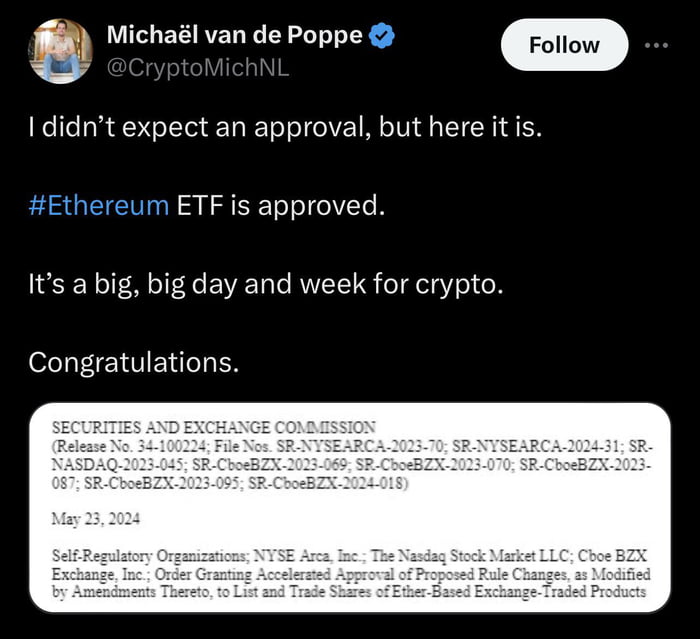This screenshot has height=639, width=700.
Task: Open the attached SEC document image
Action: [350, 507]
